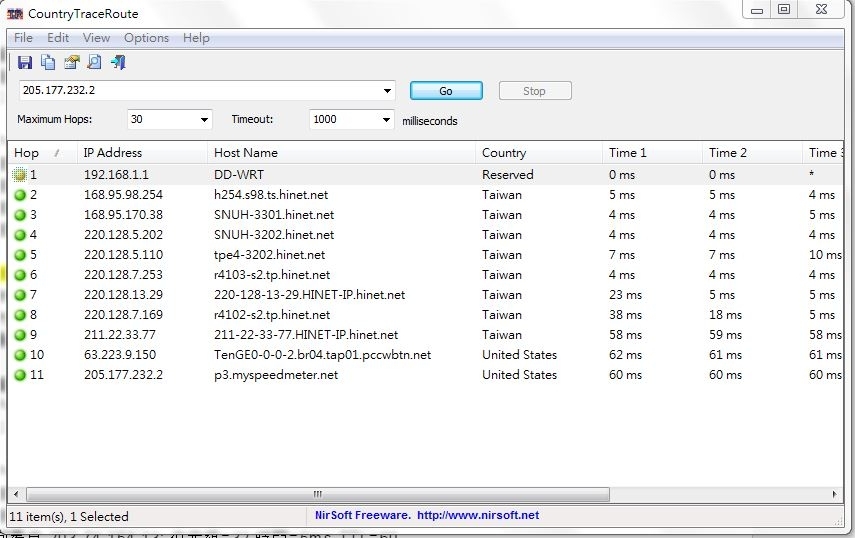Select host 220-128-13-29.HINET-IP.hinet.net
Screen dimensions: 855x538
coord(309,295)
